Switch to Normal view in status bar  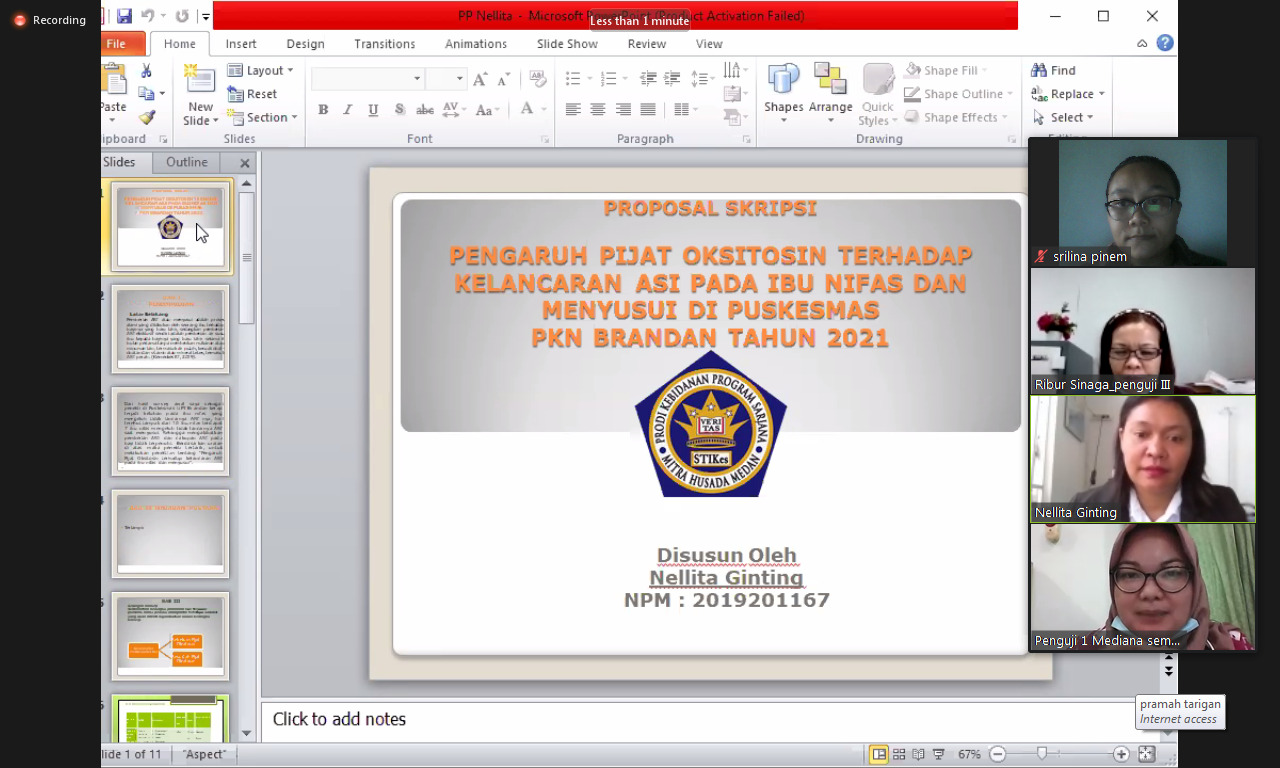coord(879,754)
